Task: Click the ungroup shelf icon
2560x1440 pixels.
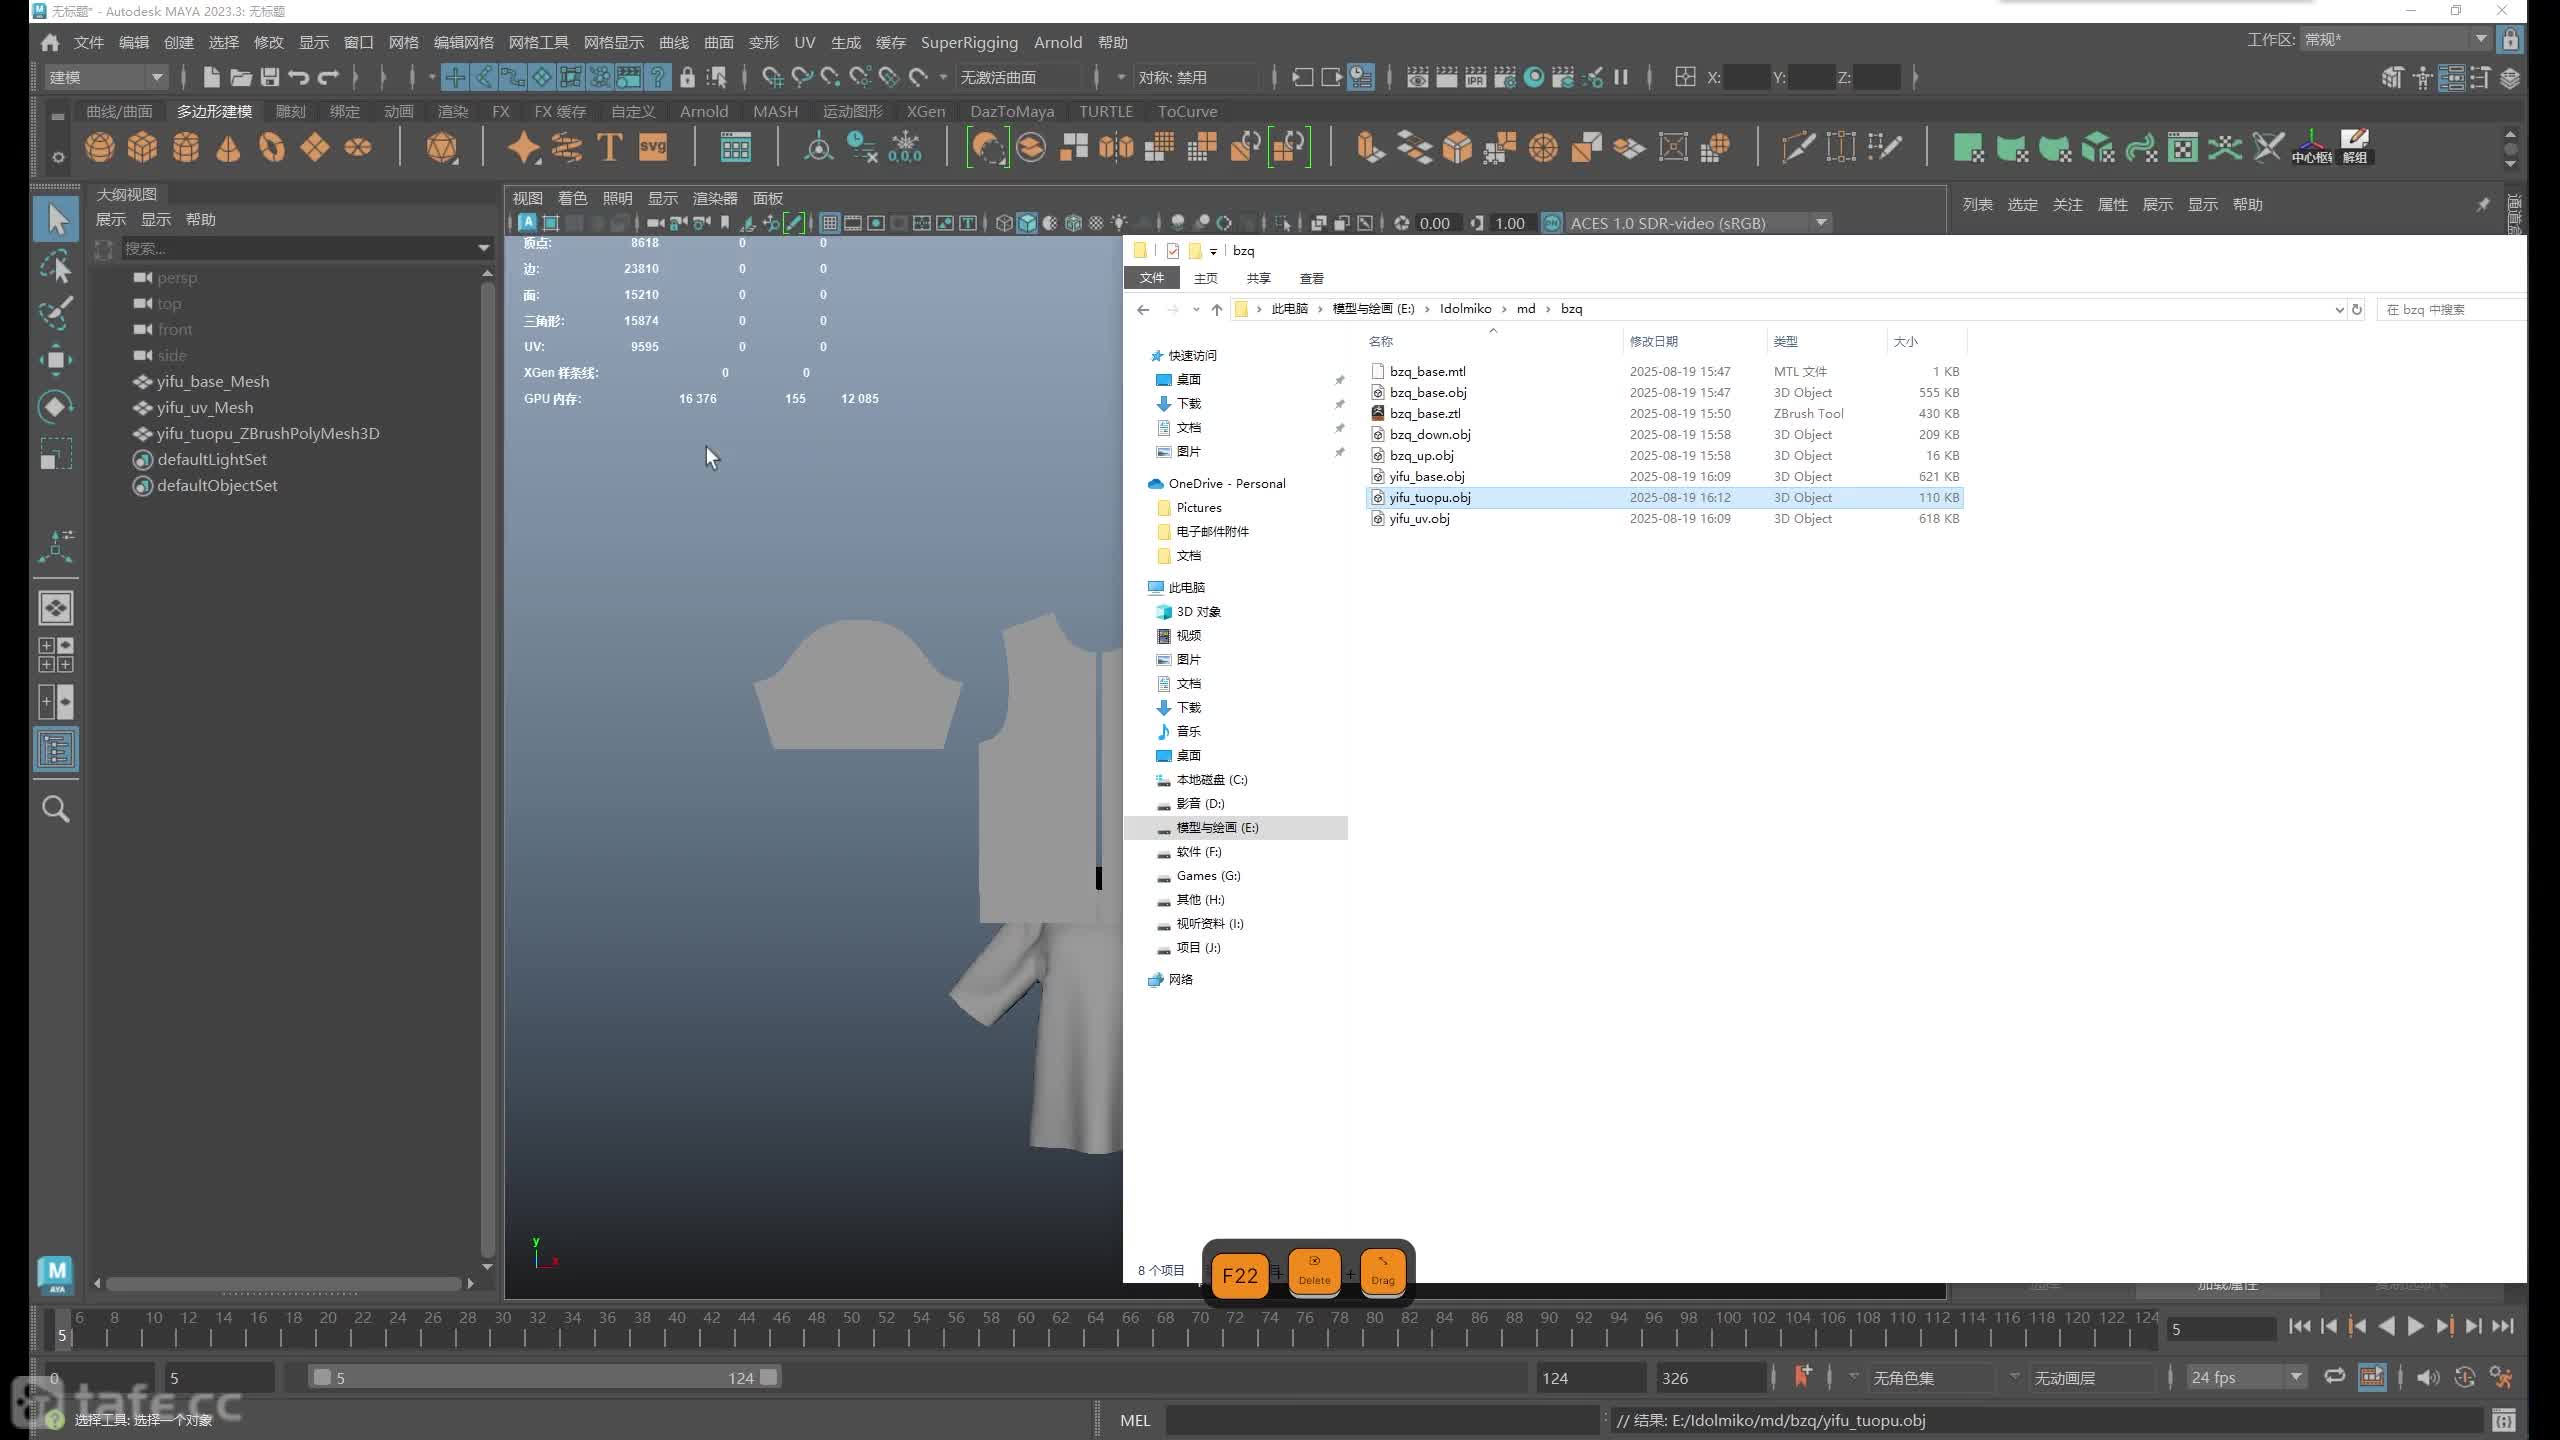Action: 2355,148
